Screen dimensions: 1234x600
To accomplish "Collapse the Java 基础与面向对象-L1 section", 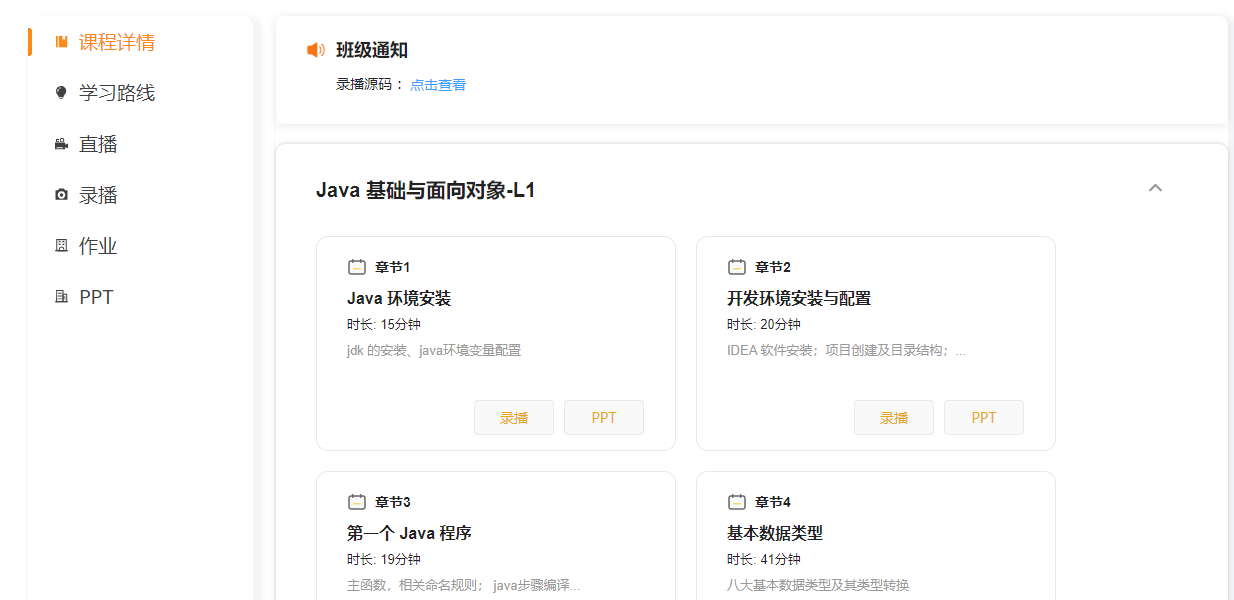I will click(1155, 188).
